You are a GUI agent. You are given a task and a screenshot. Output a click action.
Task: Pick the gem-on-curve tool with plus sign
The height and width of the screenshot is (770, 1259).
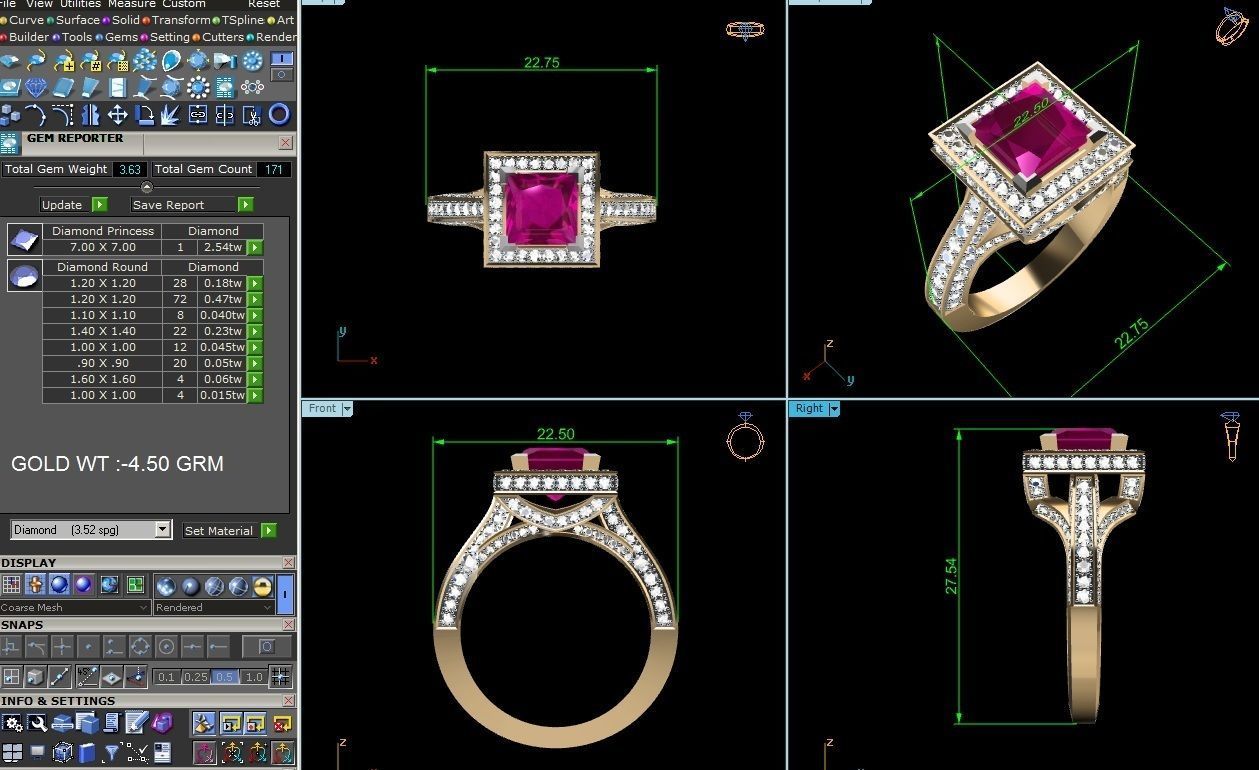click(64, 60)
